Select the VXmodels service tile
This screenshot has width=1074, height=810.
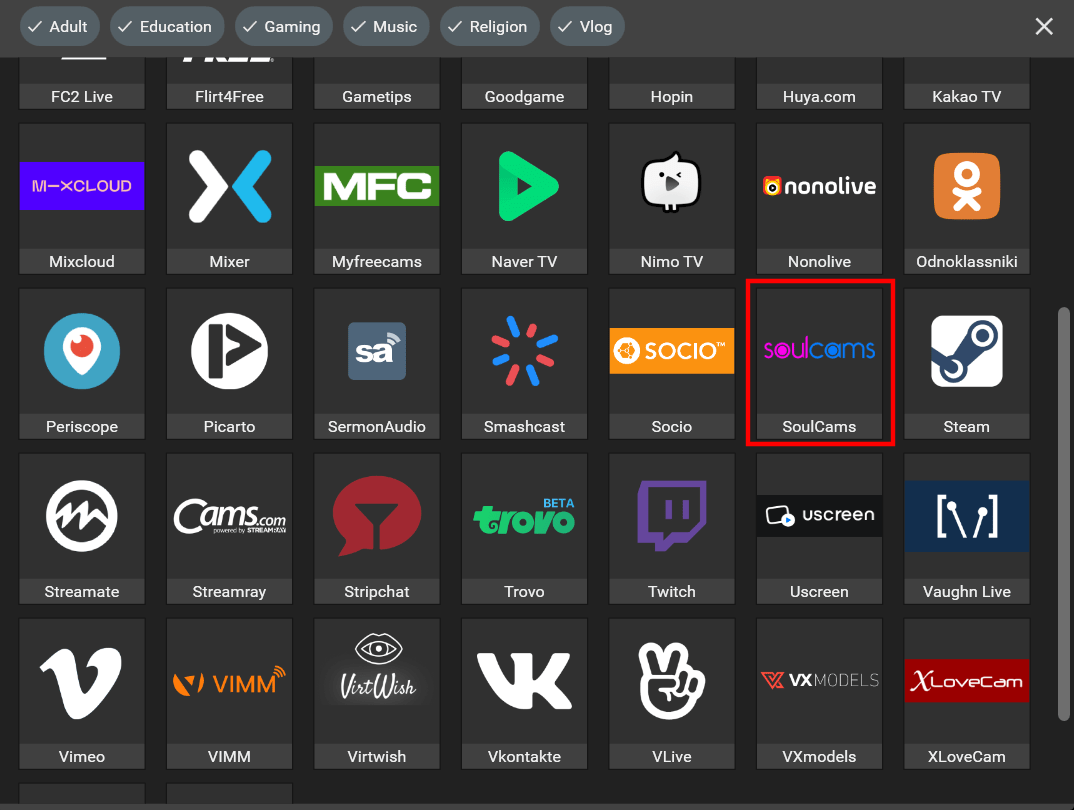(819, 694)
